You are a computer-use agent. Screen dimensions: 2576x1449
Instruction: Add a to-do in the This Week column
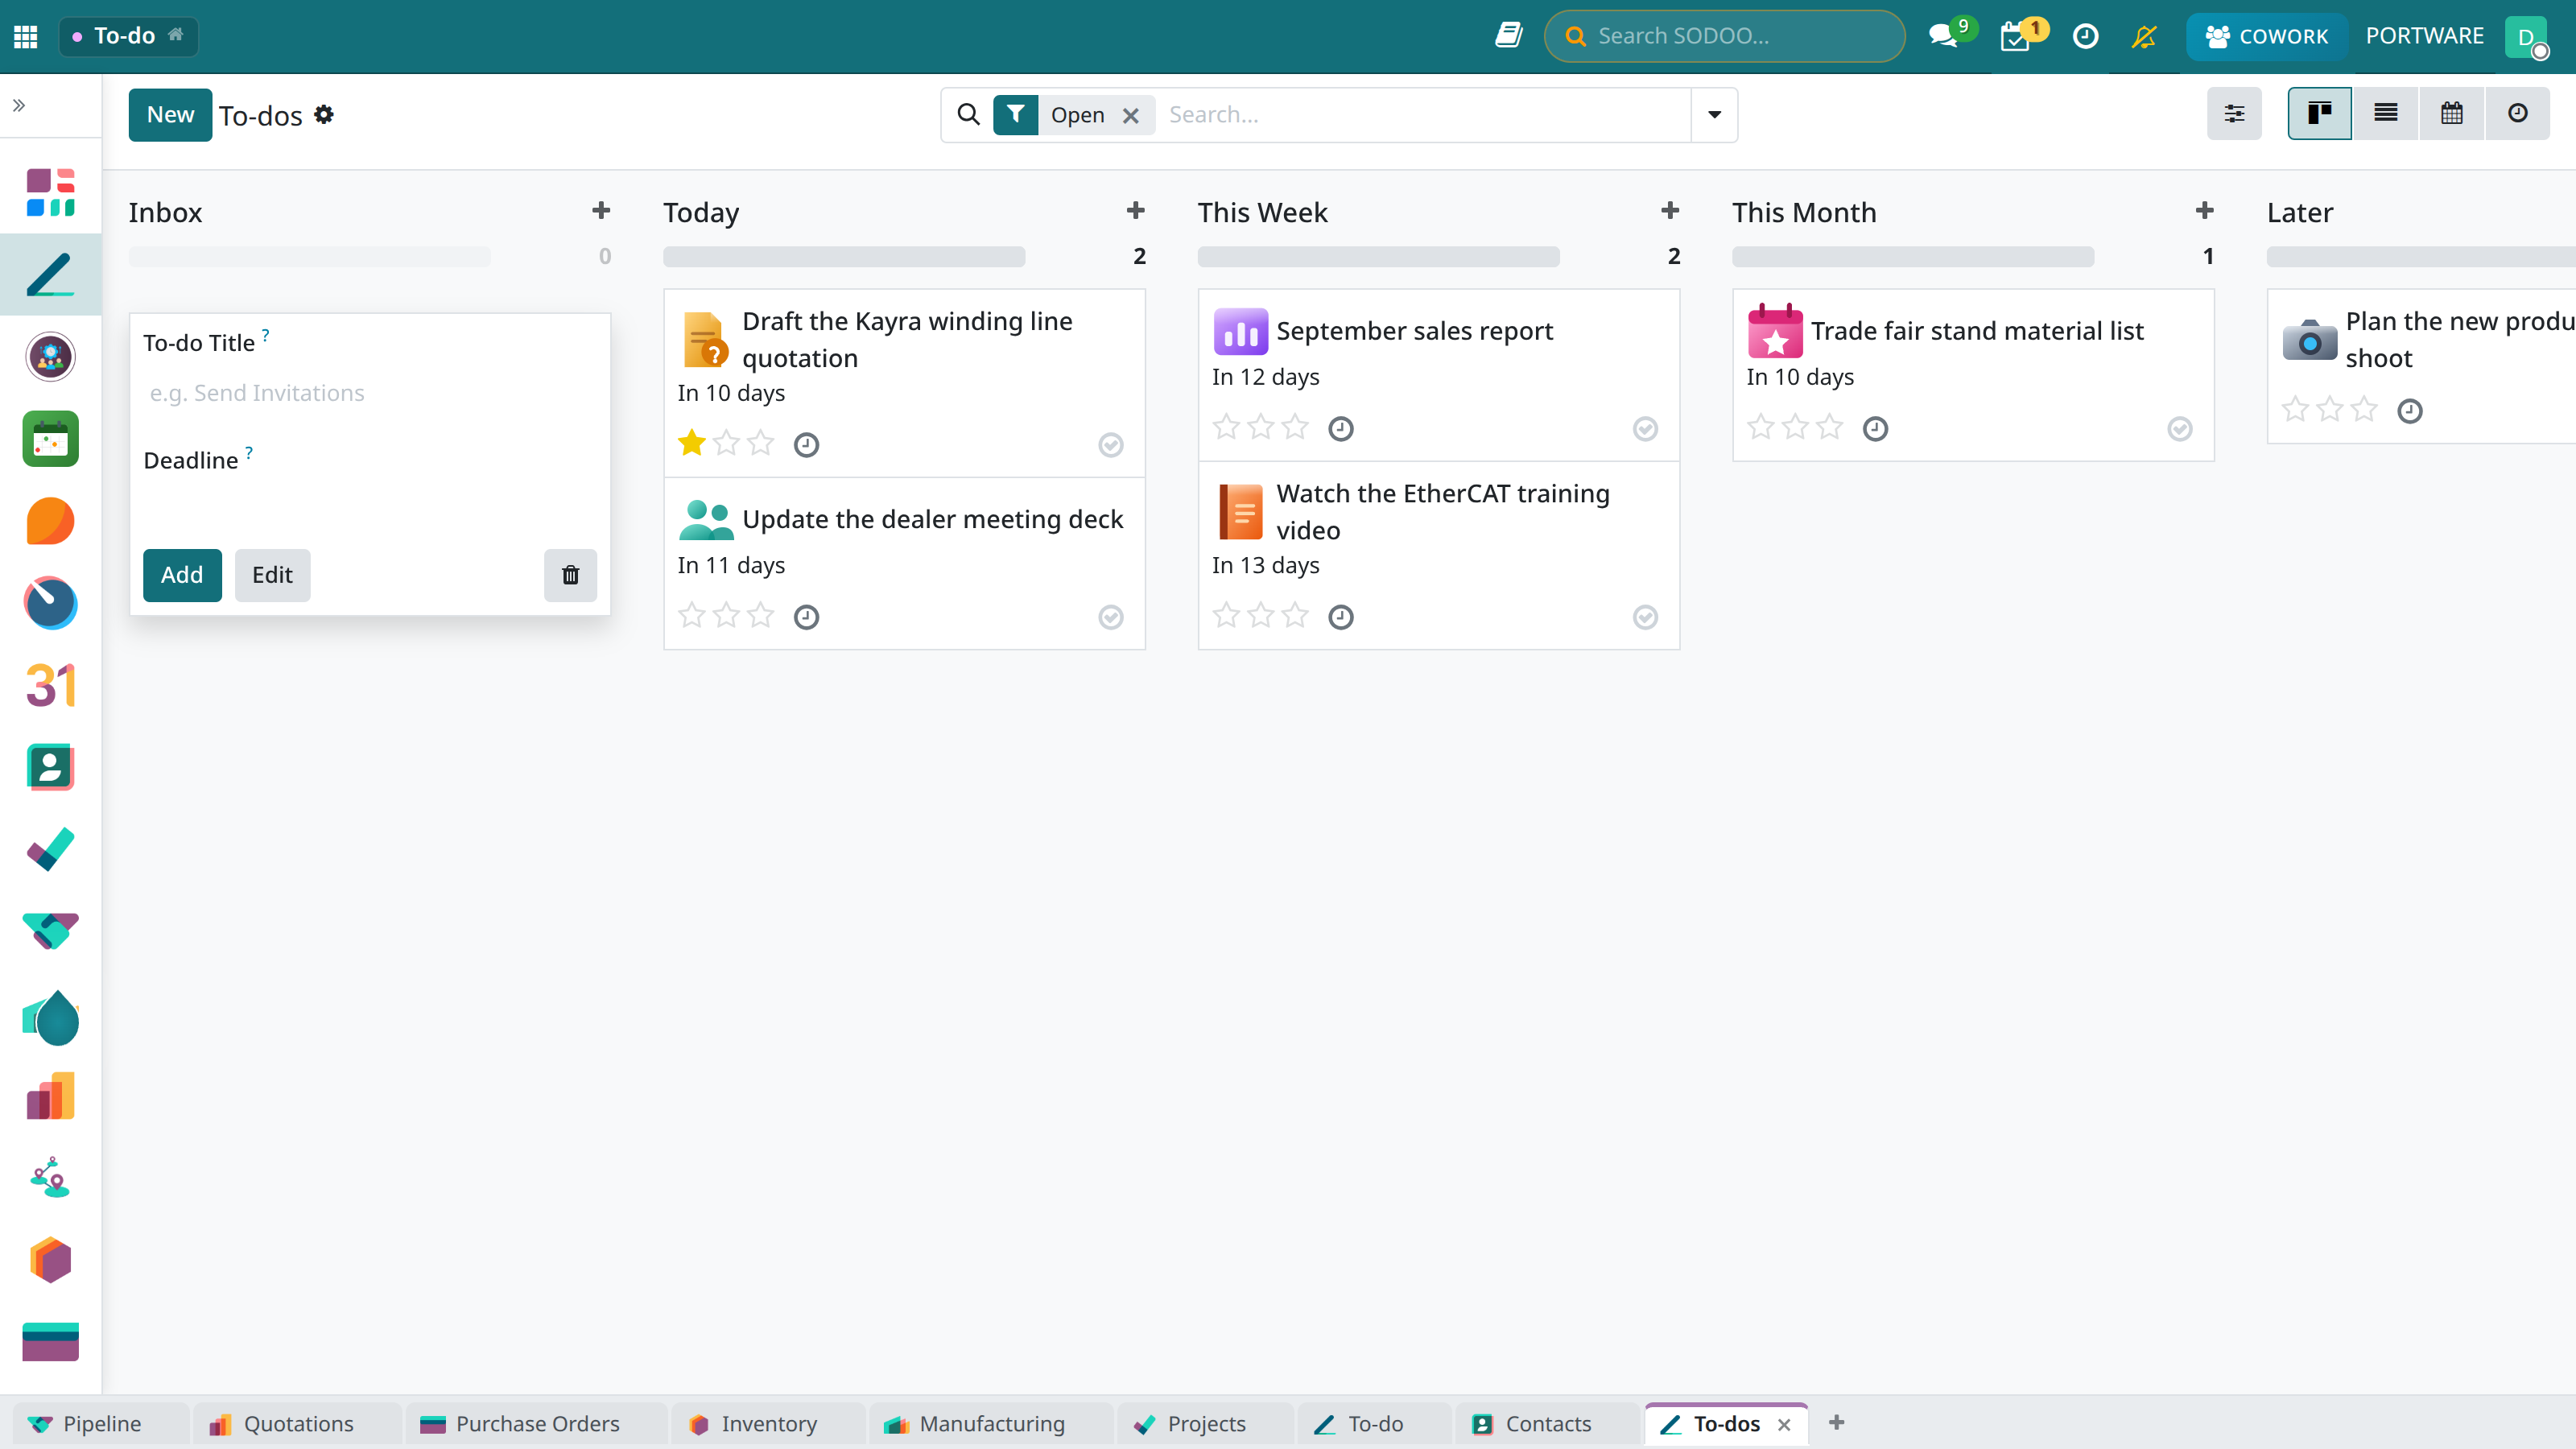[1669, 211]
